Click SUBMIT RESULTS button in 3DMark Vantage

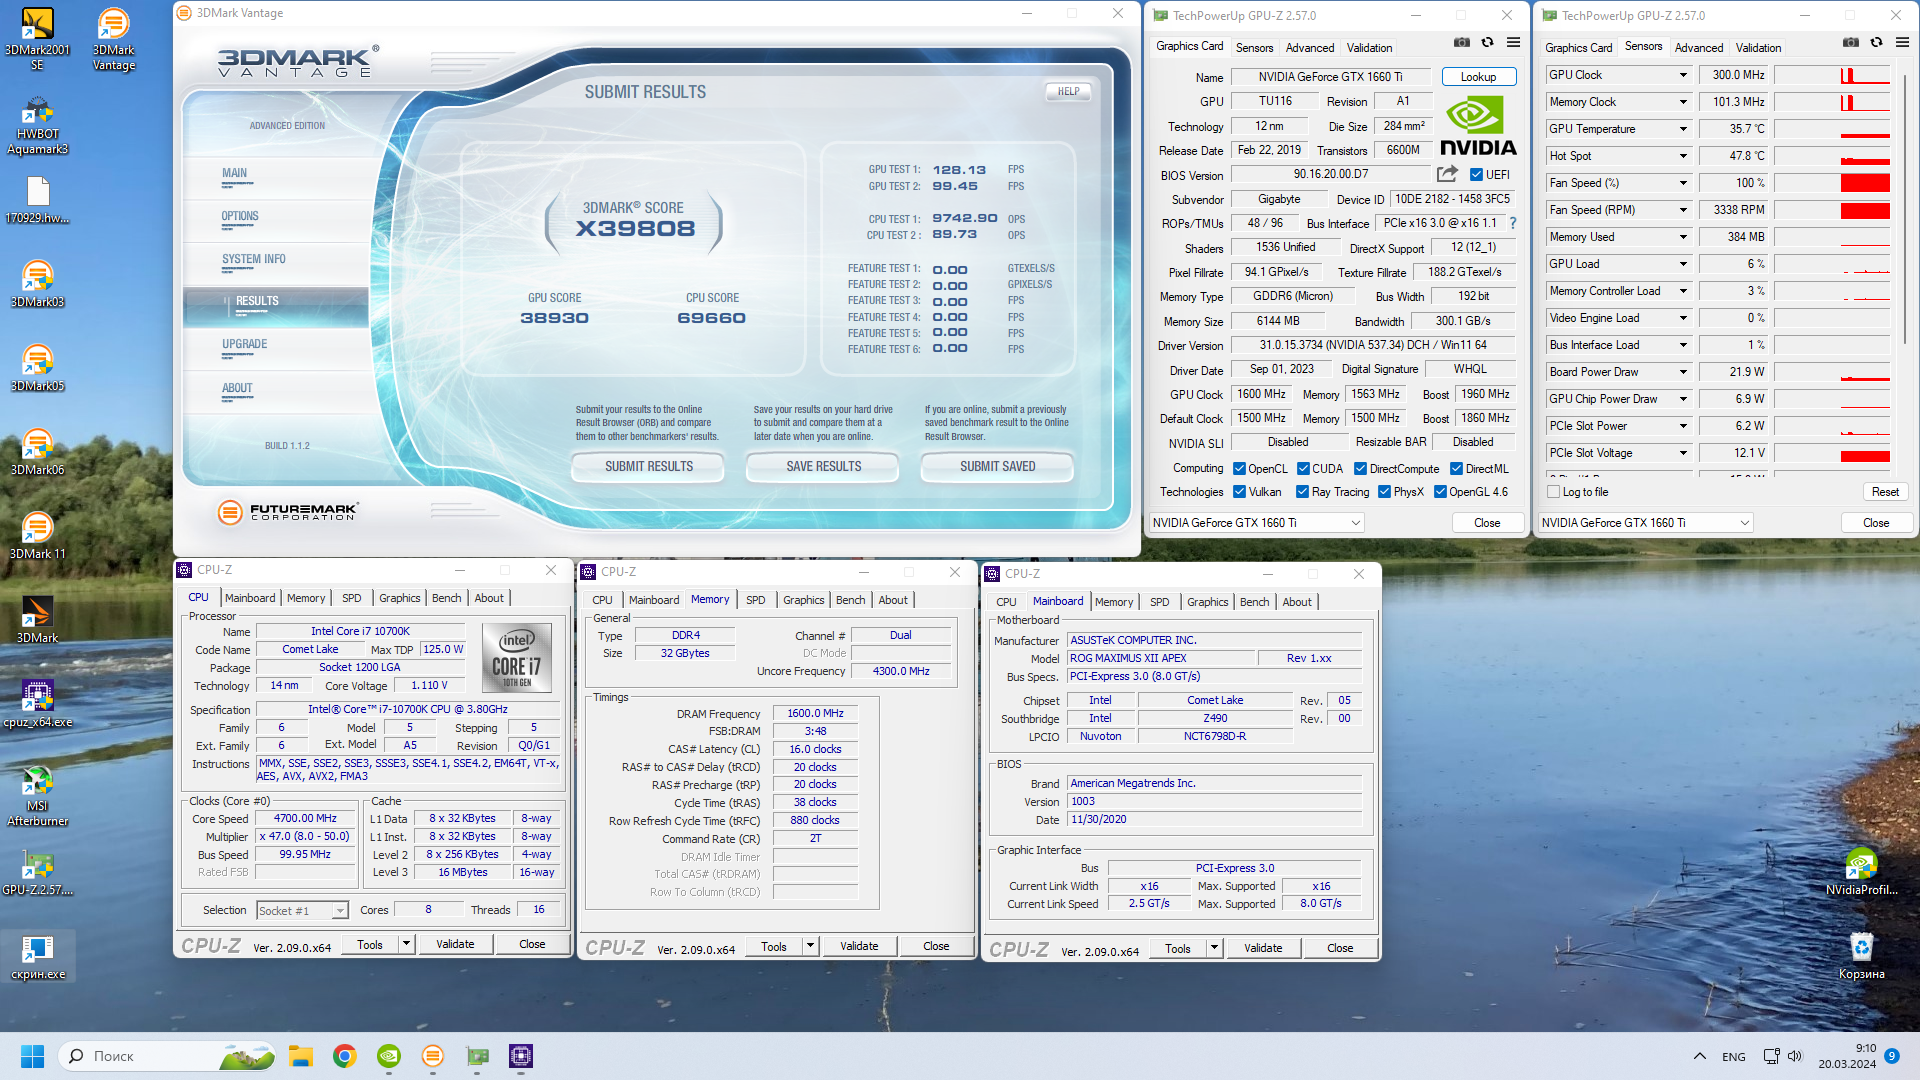point(648,466)
